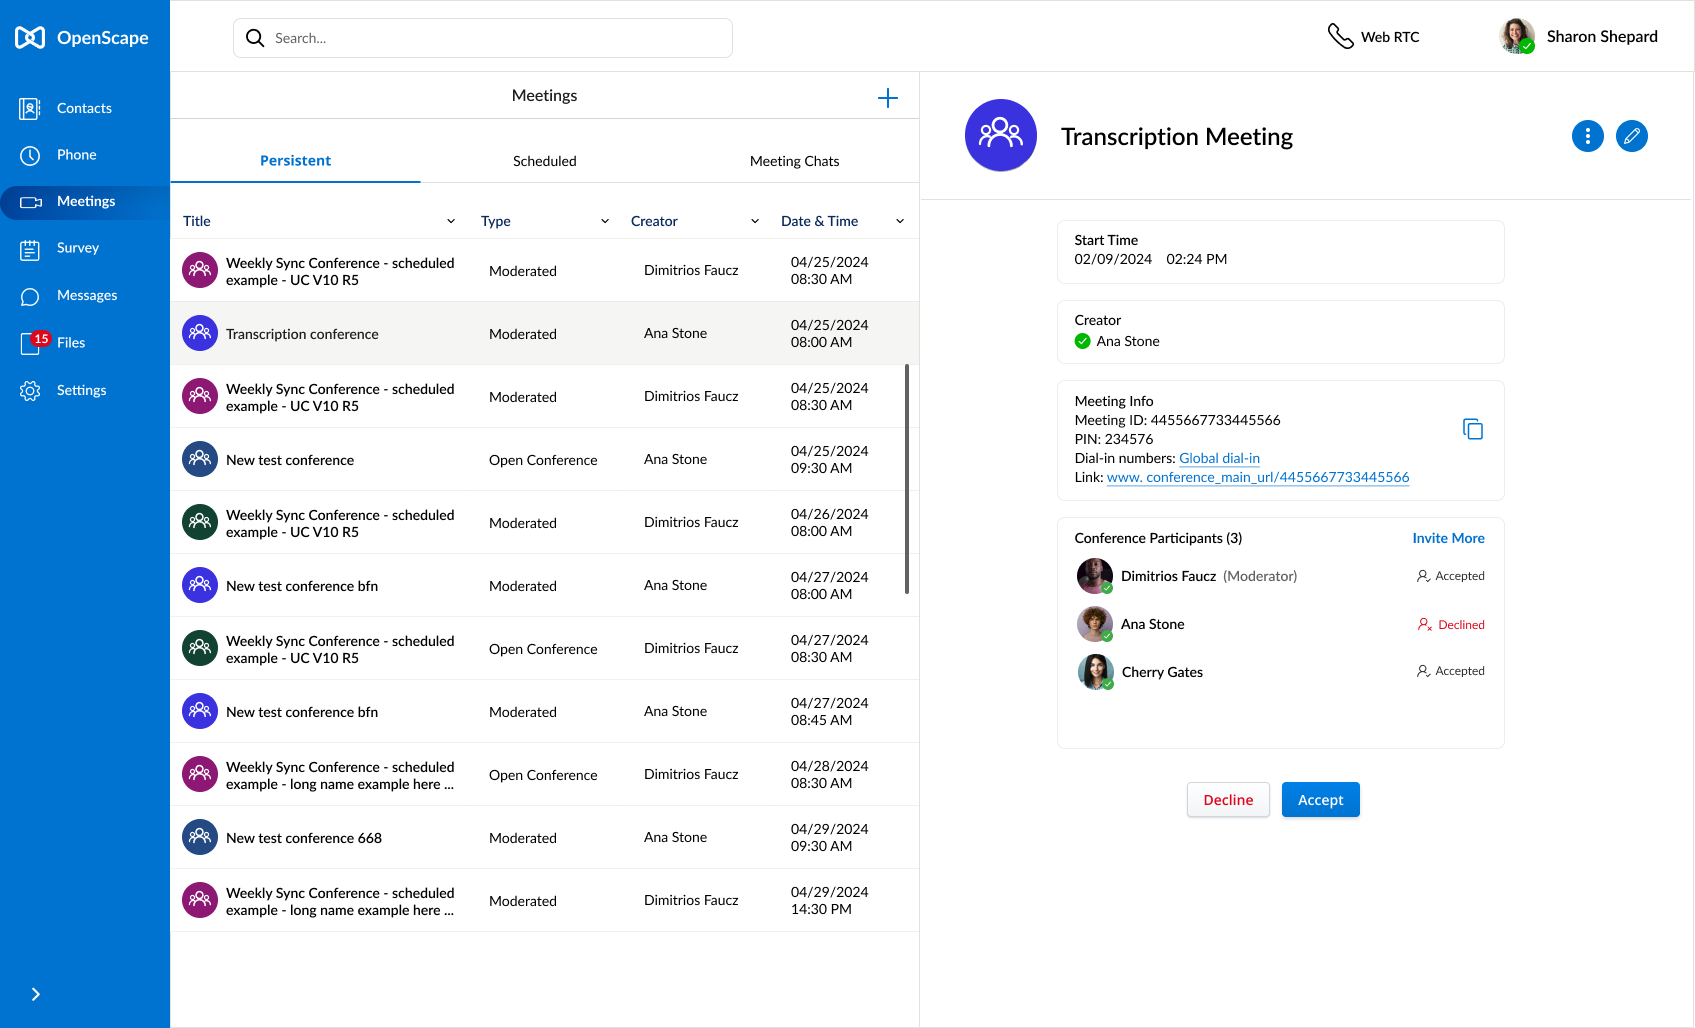The image size is (1695, 1028).
Task: Select the New test conference 668 row title
Action: pos(304,838)
